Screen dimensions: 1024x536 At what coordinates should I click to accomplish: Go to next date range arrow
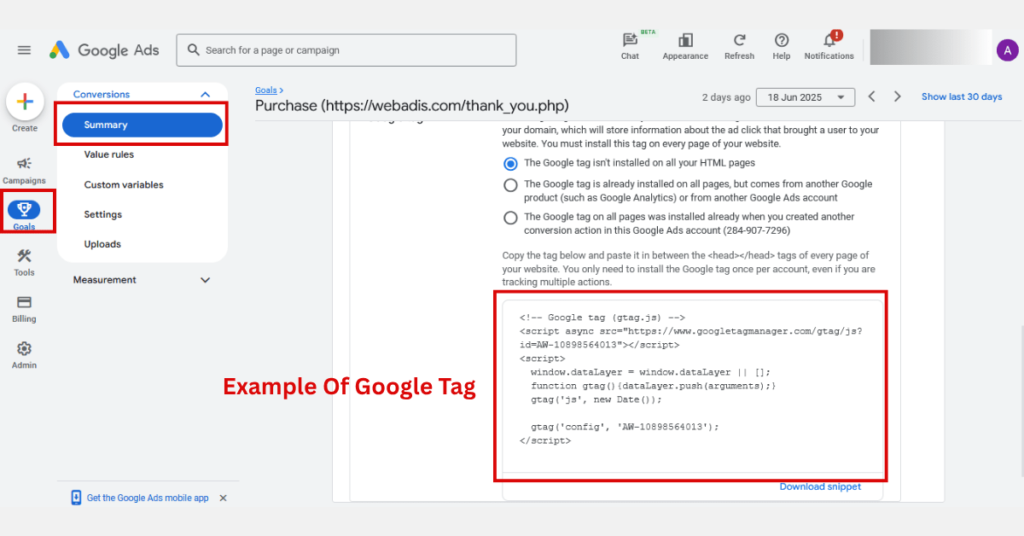click(x=897, y=97)
